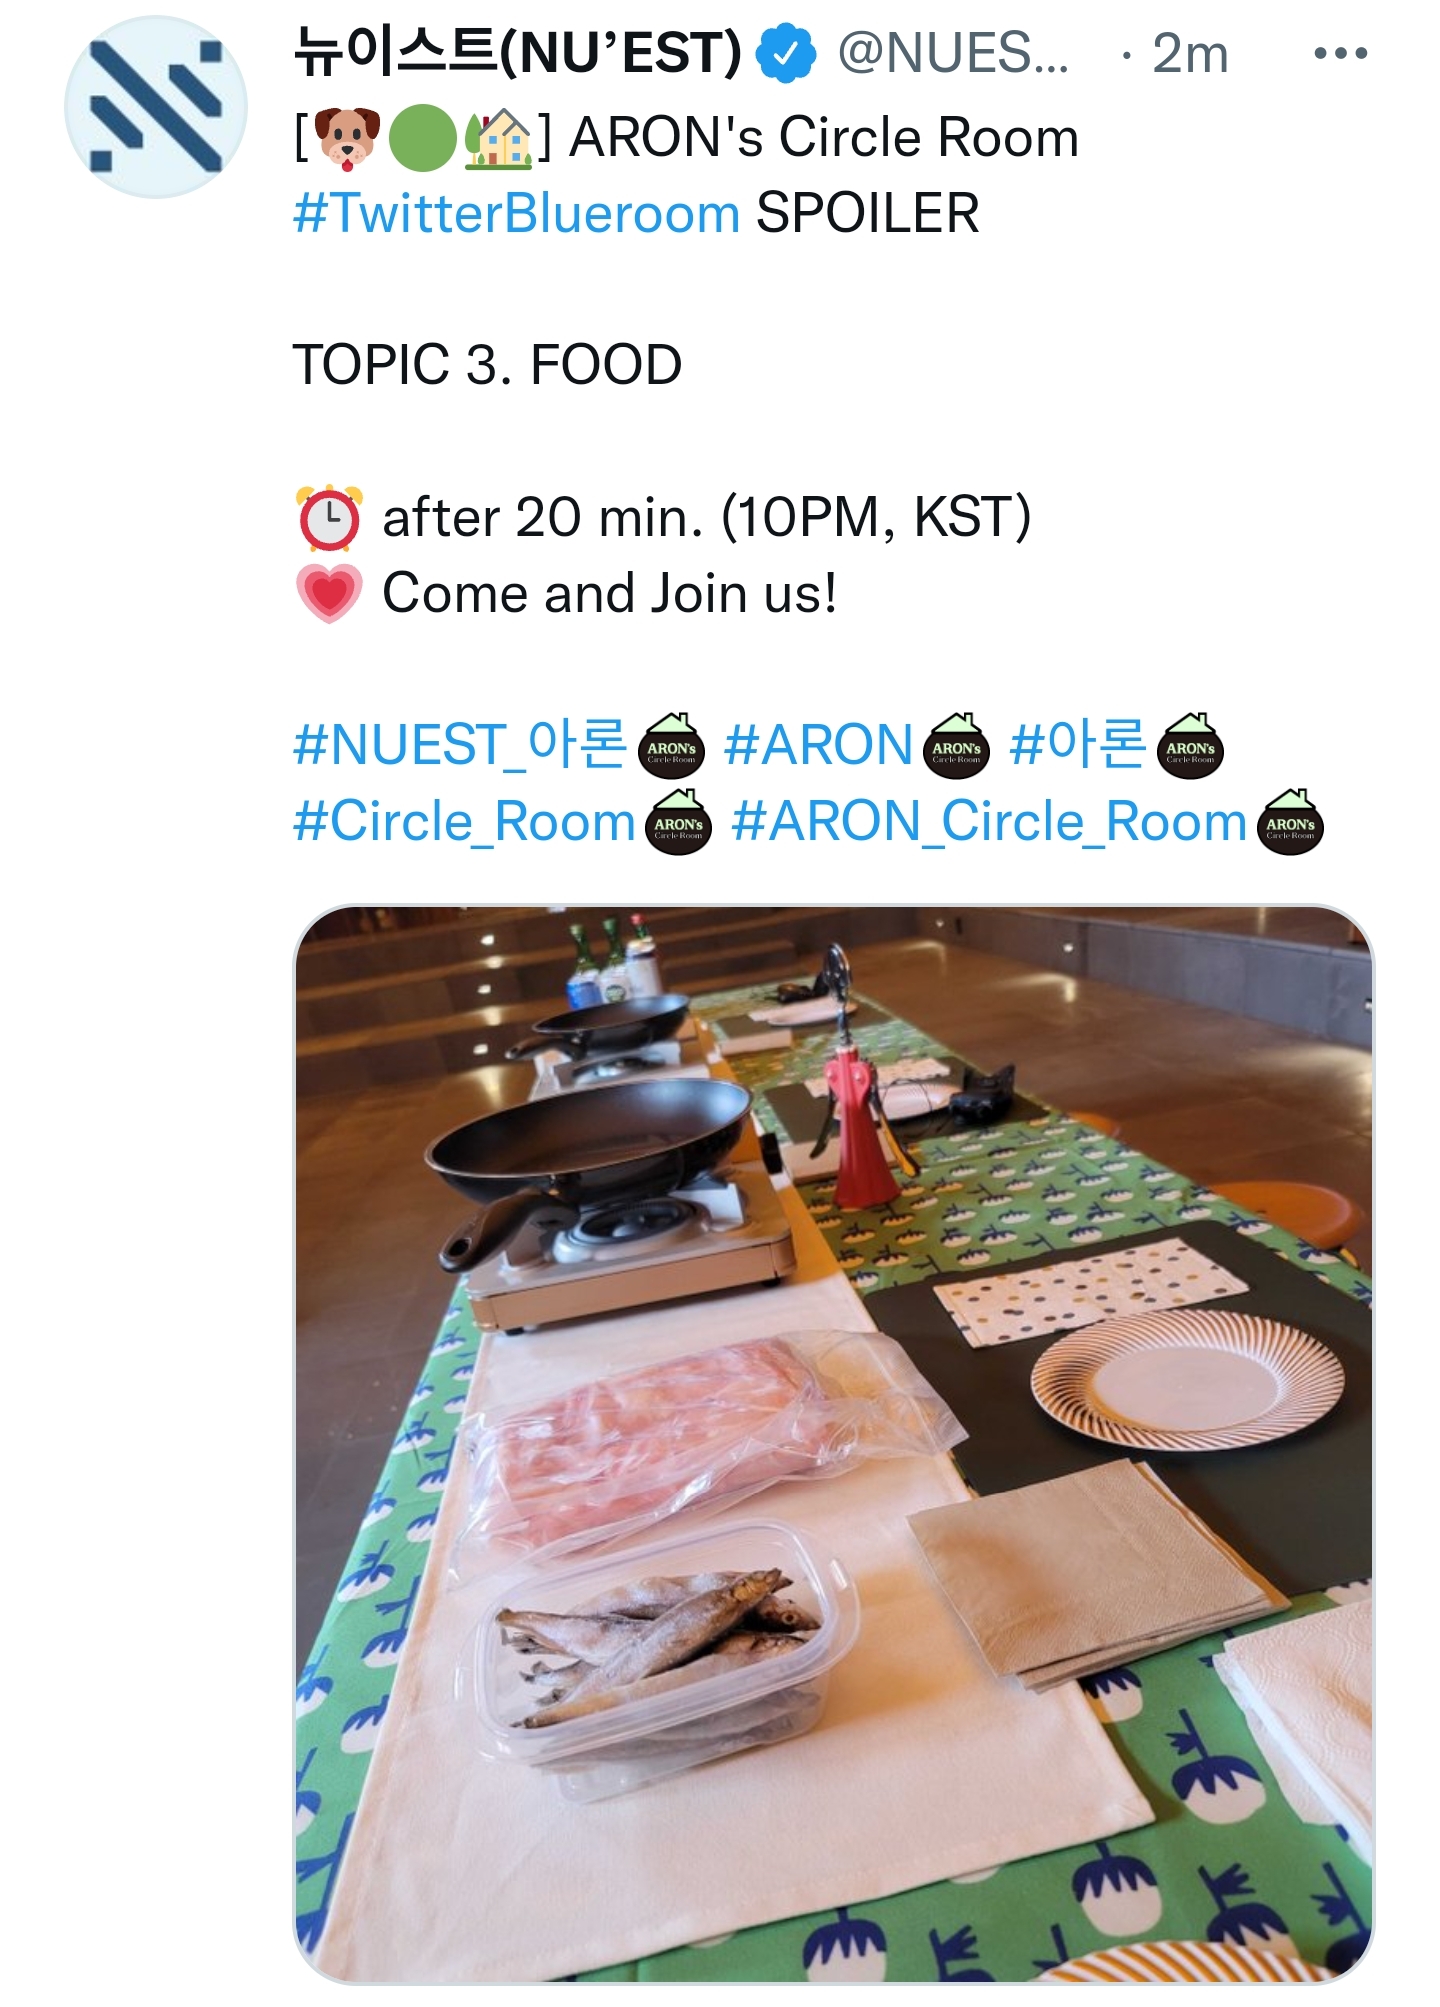Tap the #아론 hashtag

(1078, 745)
